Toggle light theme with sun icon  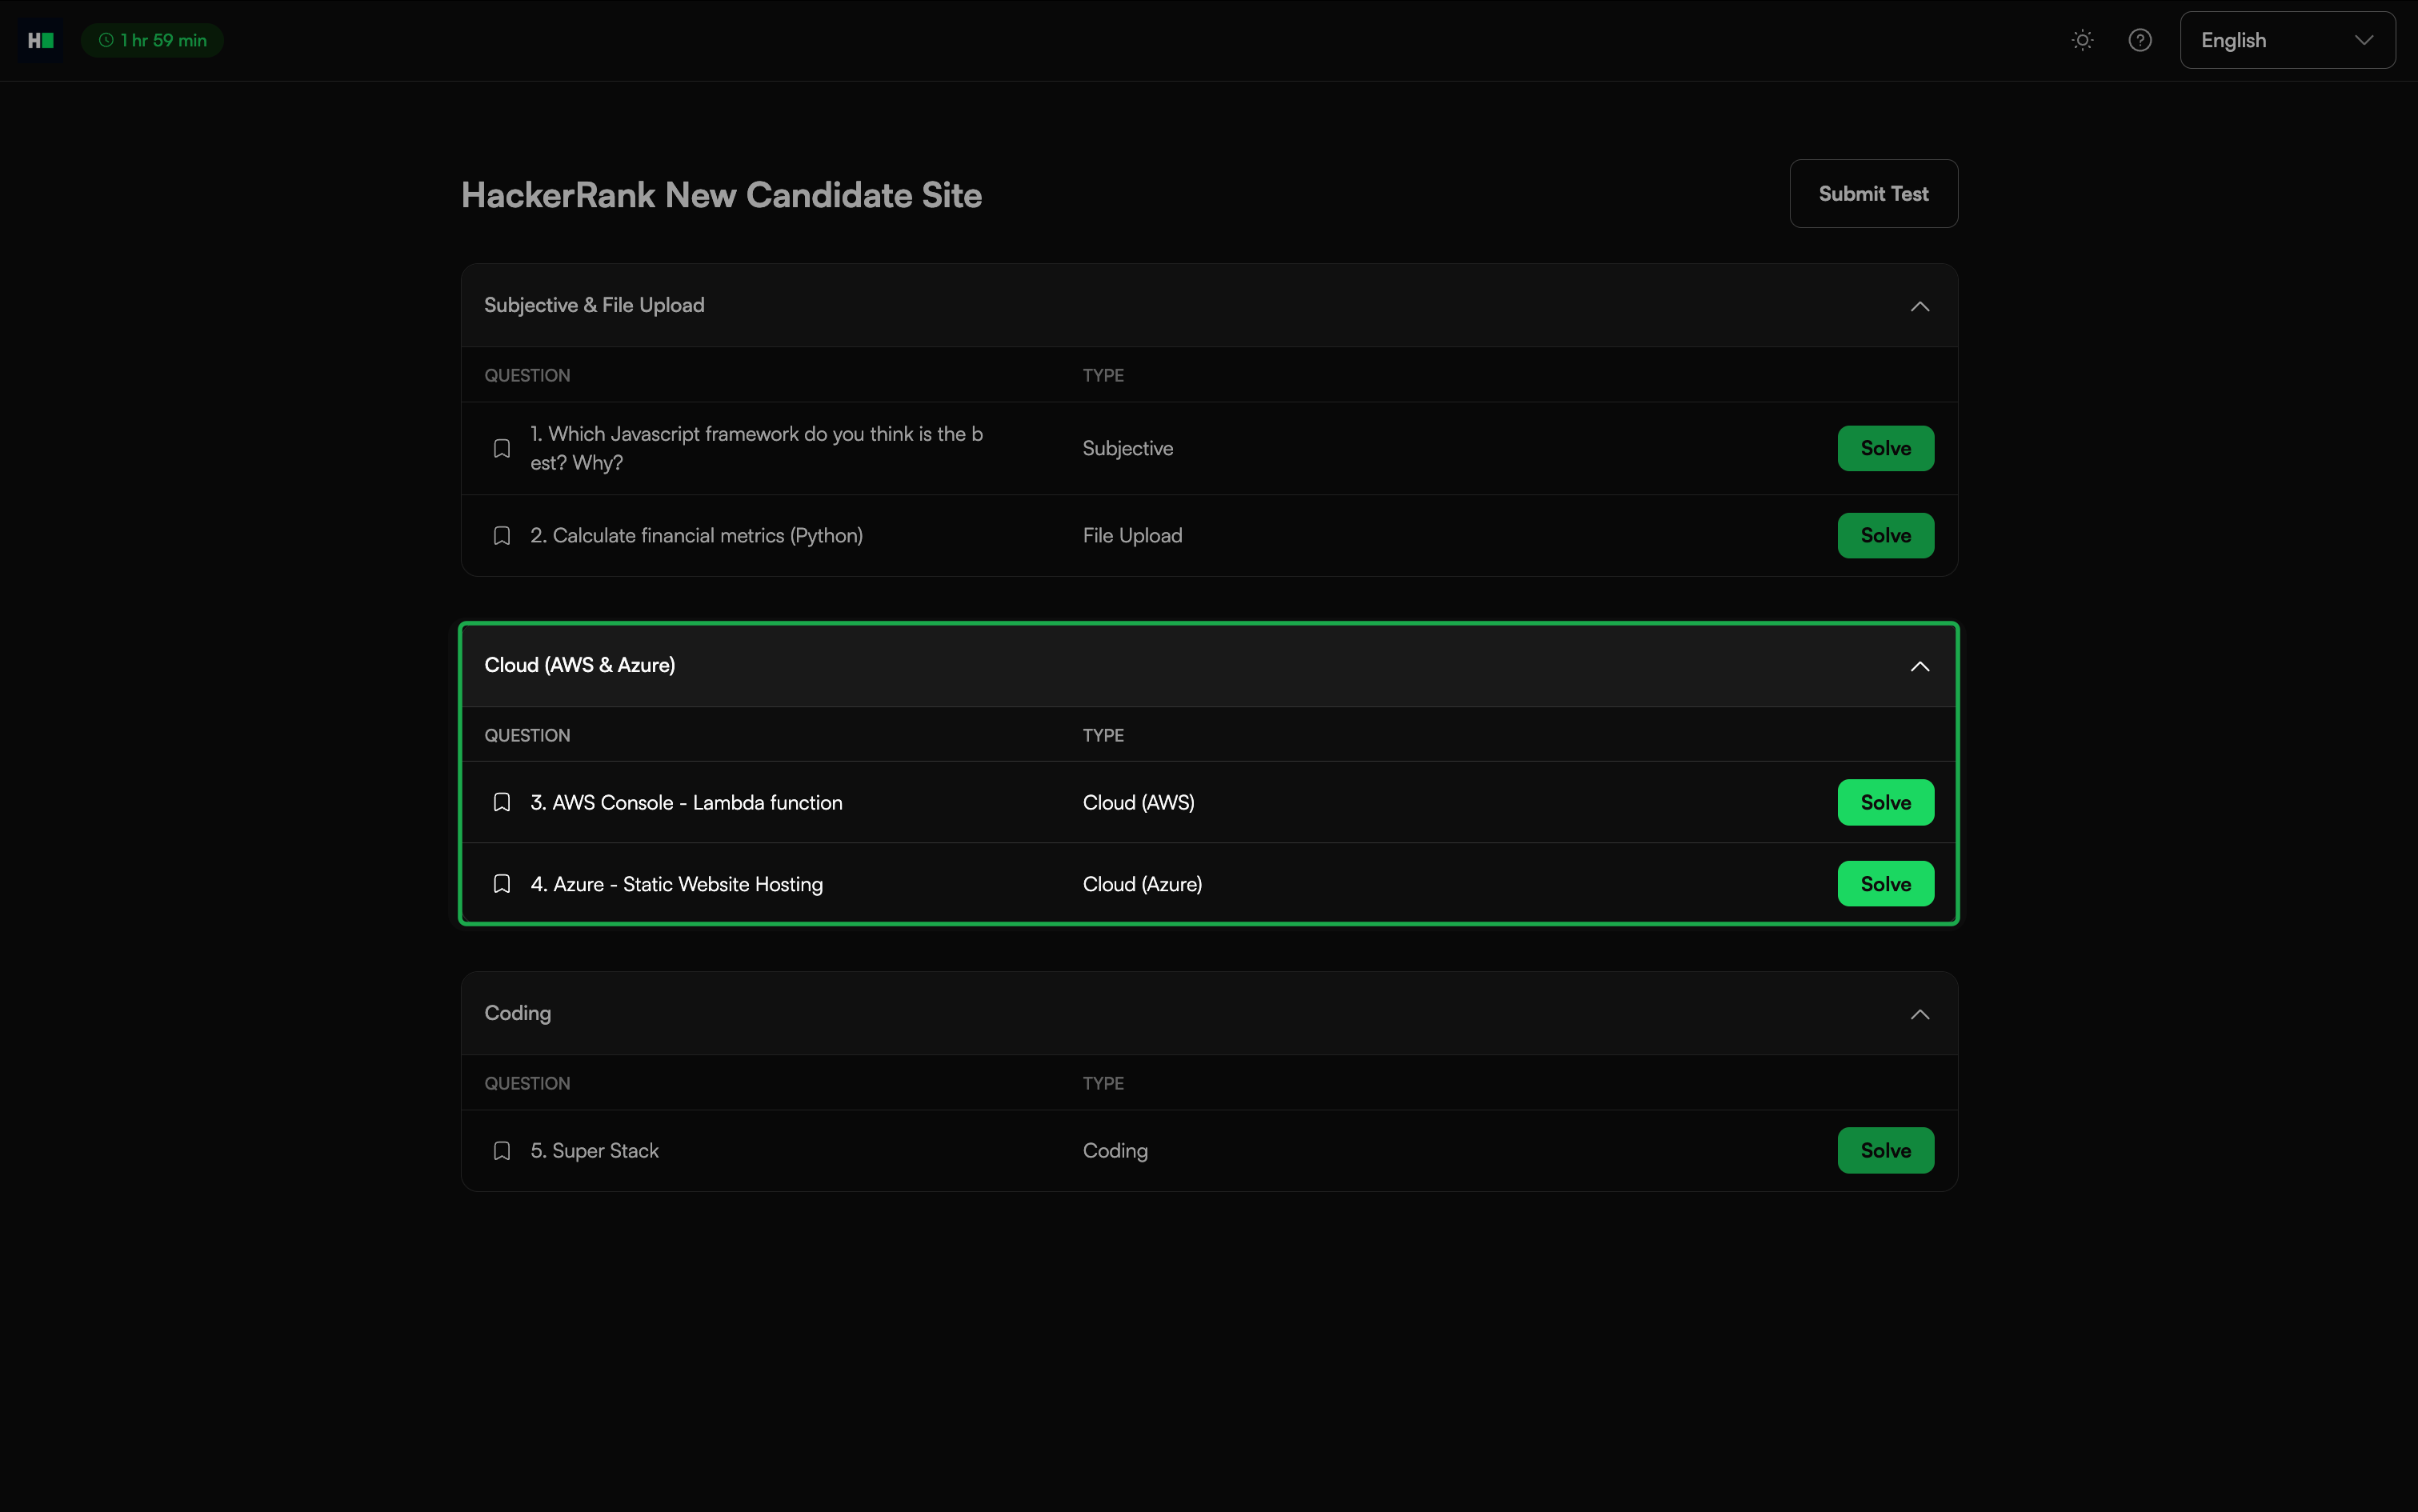(x=2082, y=41)
